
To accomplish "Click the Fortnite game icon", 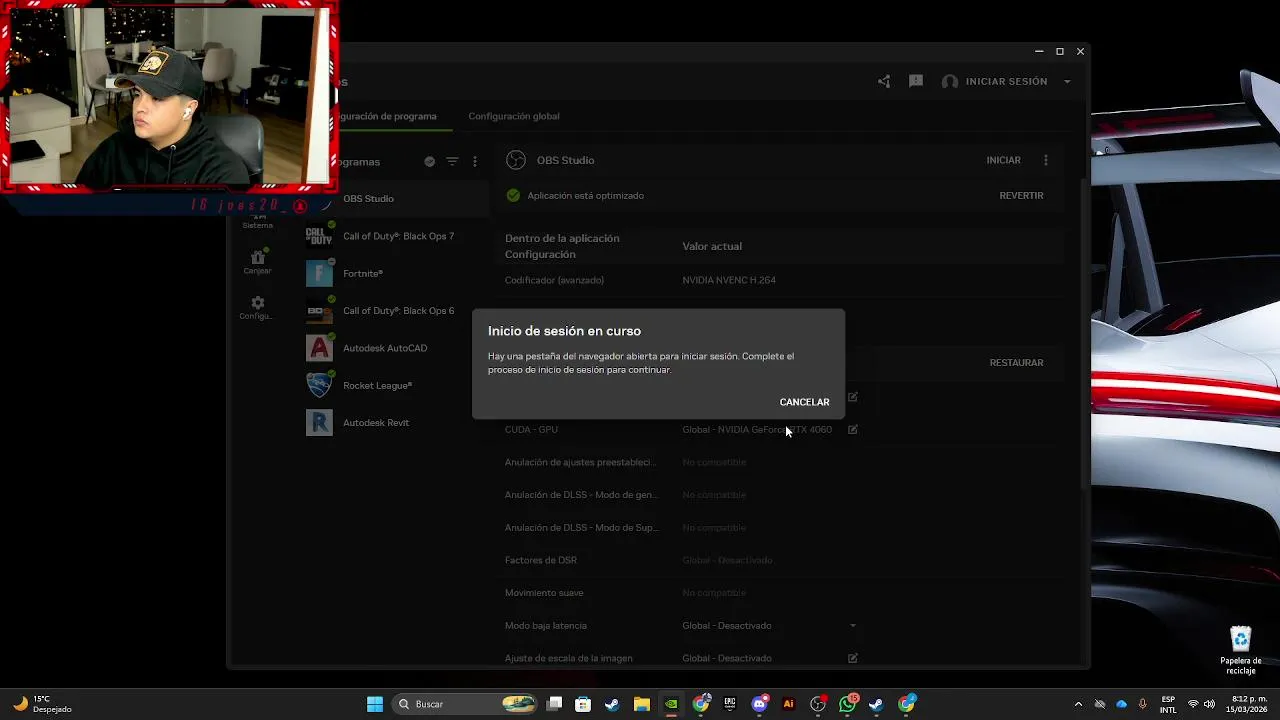I will coord(319,273).
